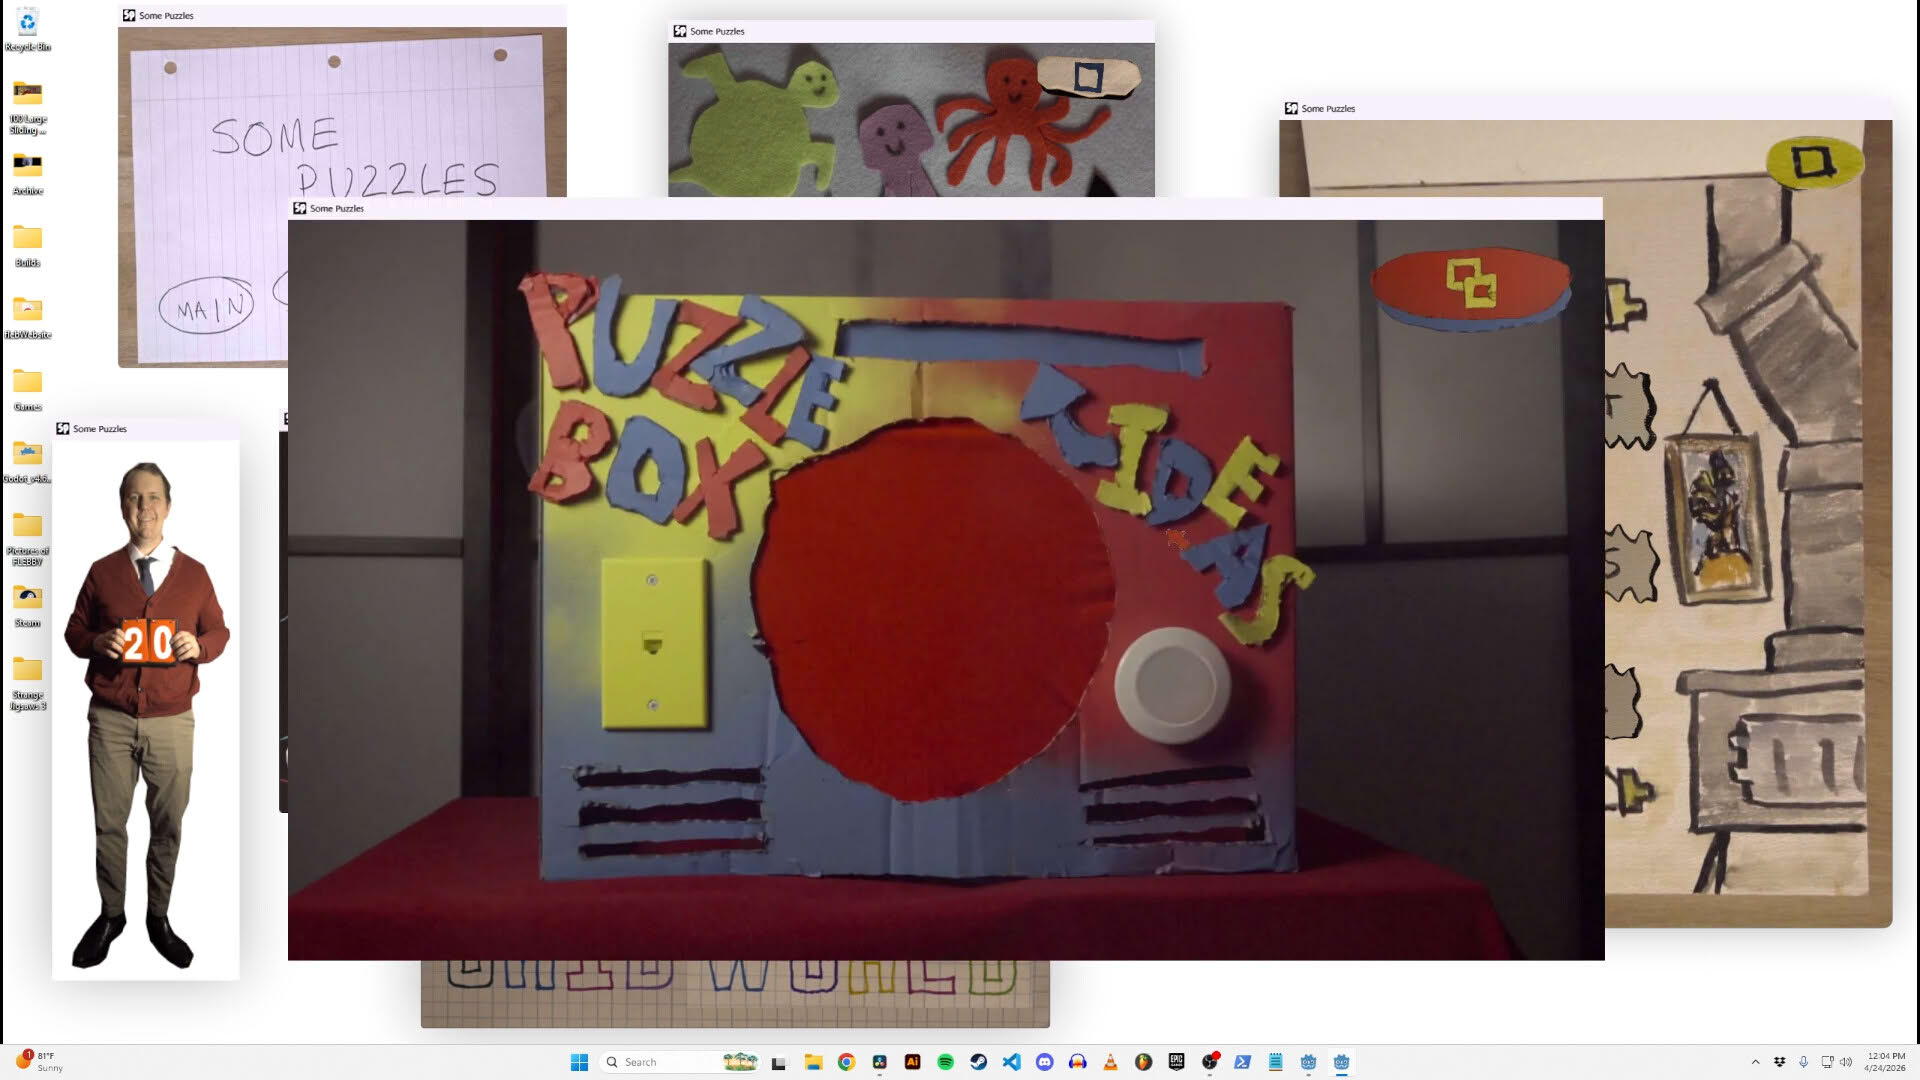Launch Google Chrome from the taskbar
Viewport: 1920px width, 1080px height.
[846, 1062]
